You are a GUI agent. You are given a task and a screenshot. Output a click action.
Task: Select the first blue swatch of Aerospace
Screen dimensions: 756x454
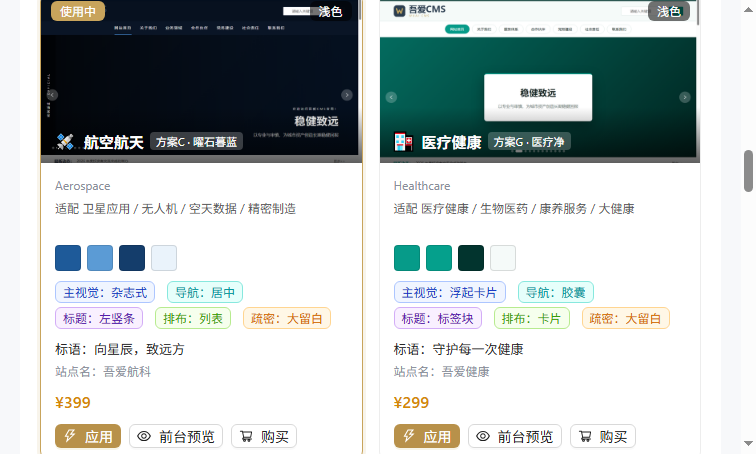68,258
